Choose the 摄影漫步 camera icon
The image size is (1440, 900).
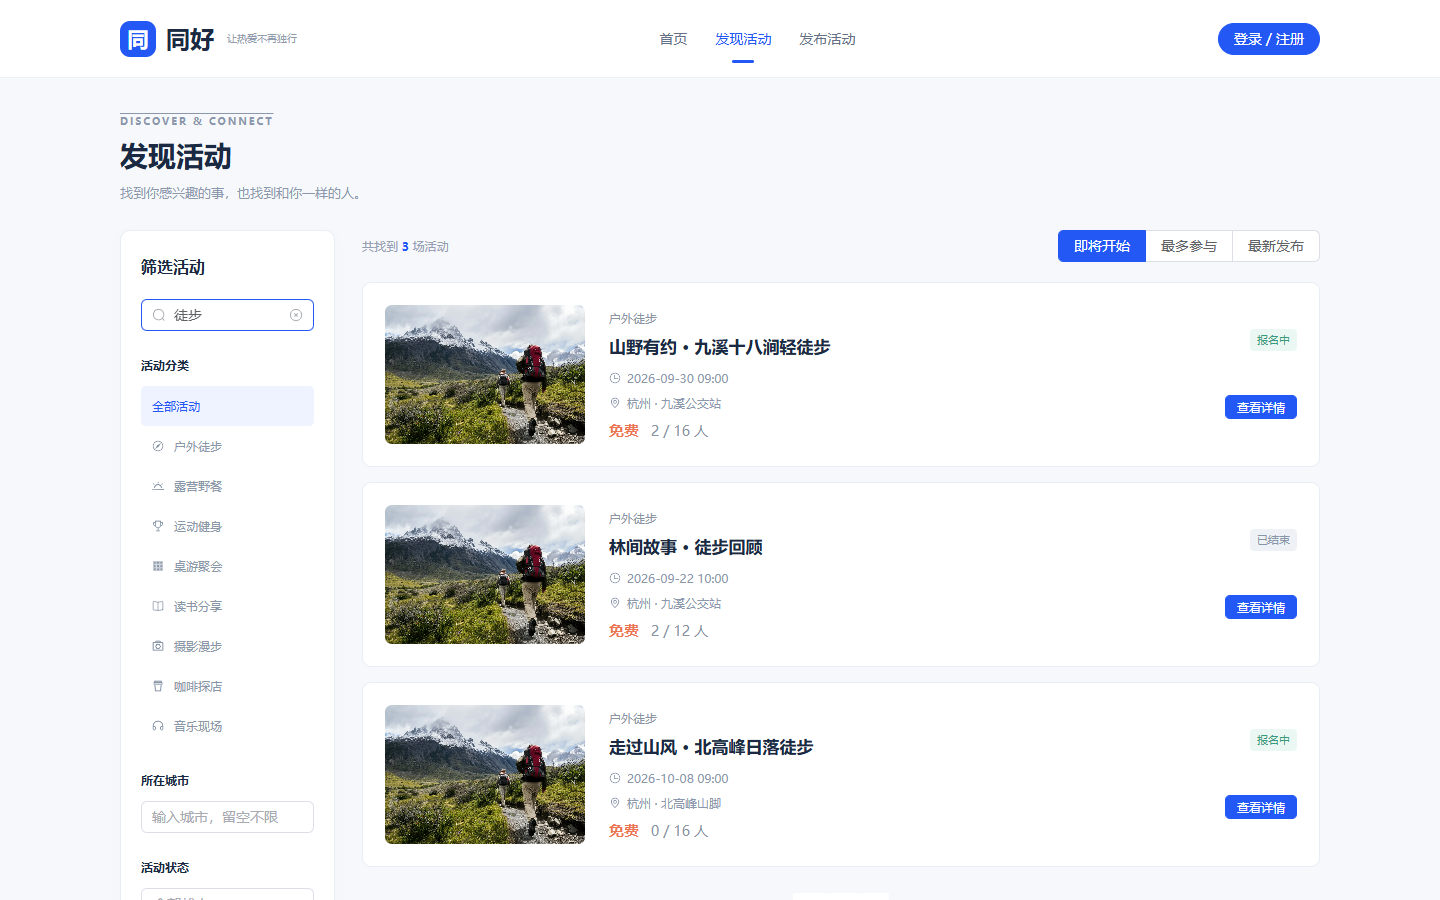click(x=158, y=646)
